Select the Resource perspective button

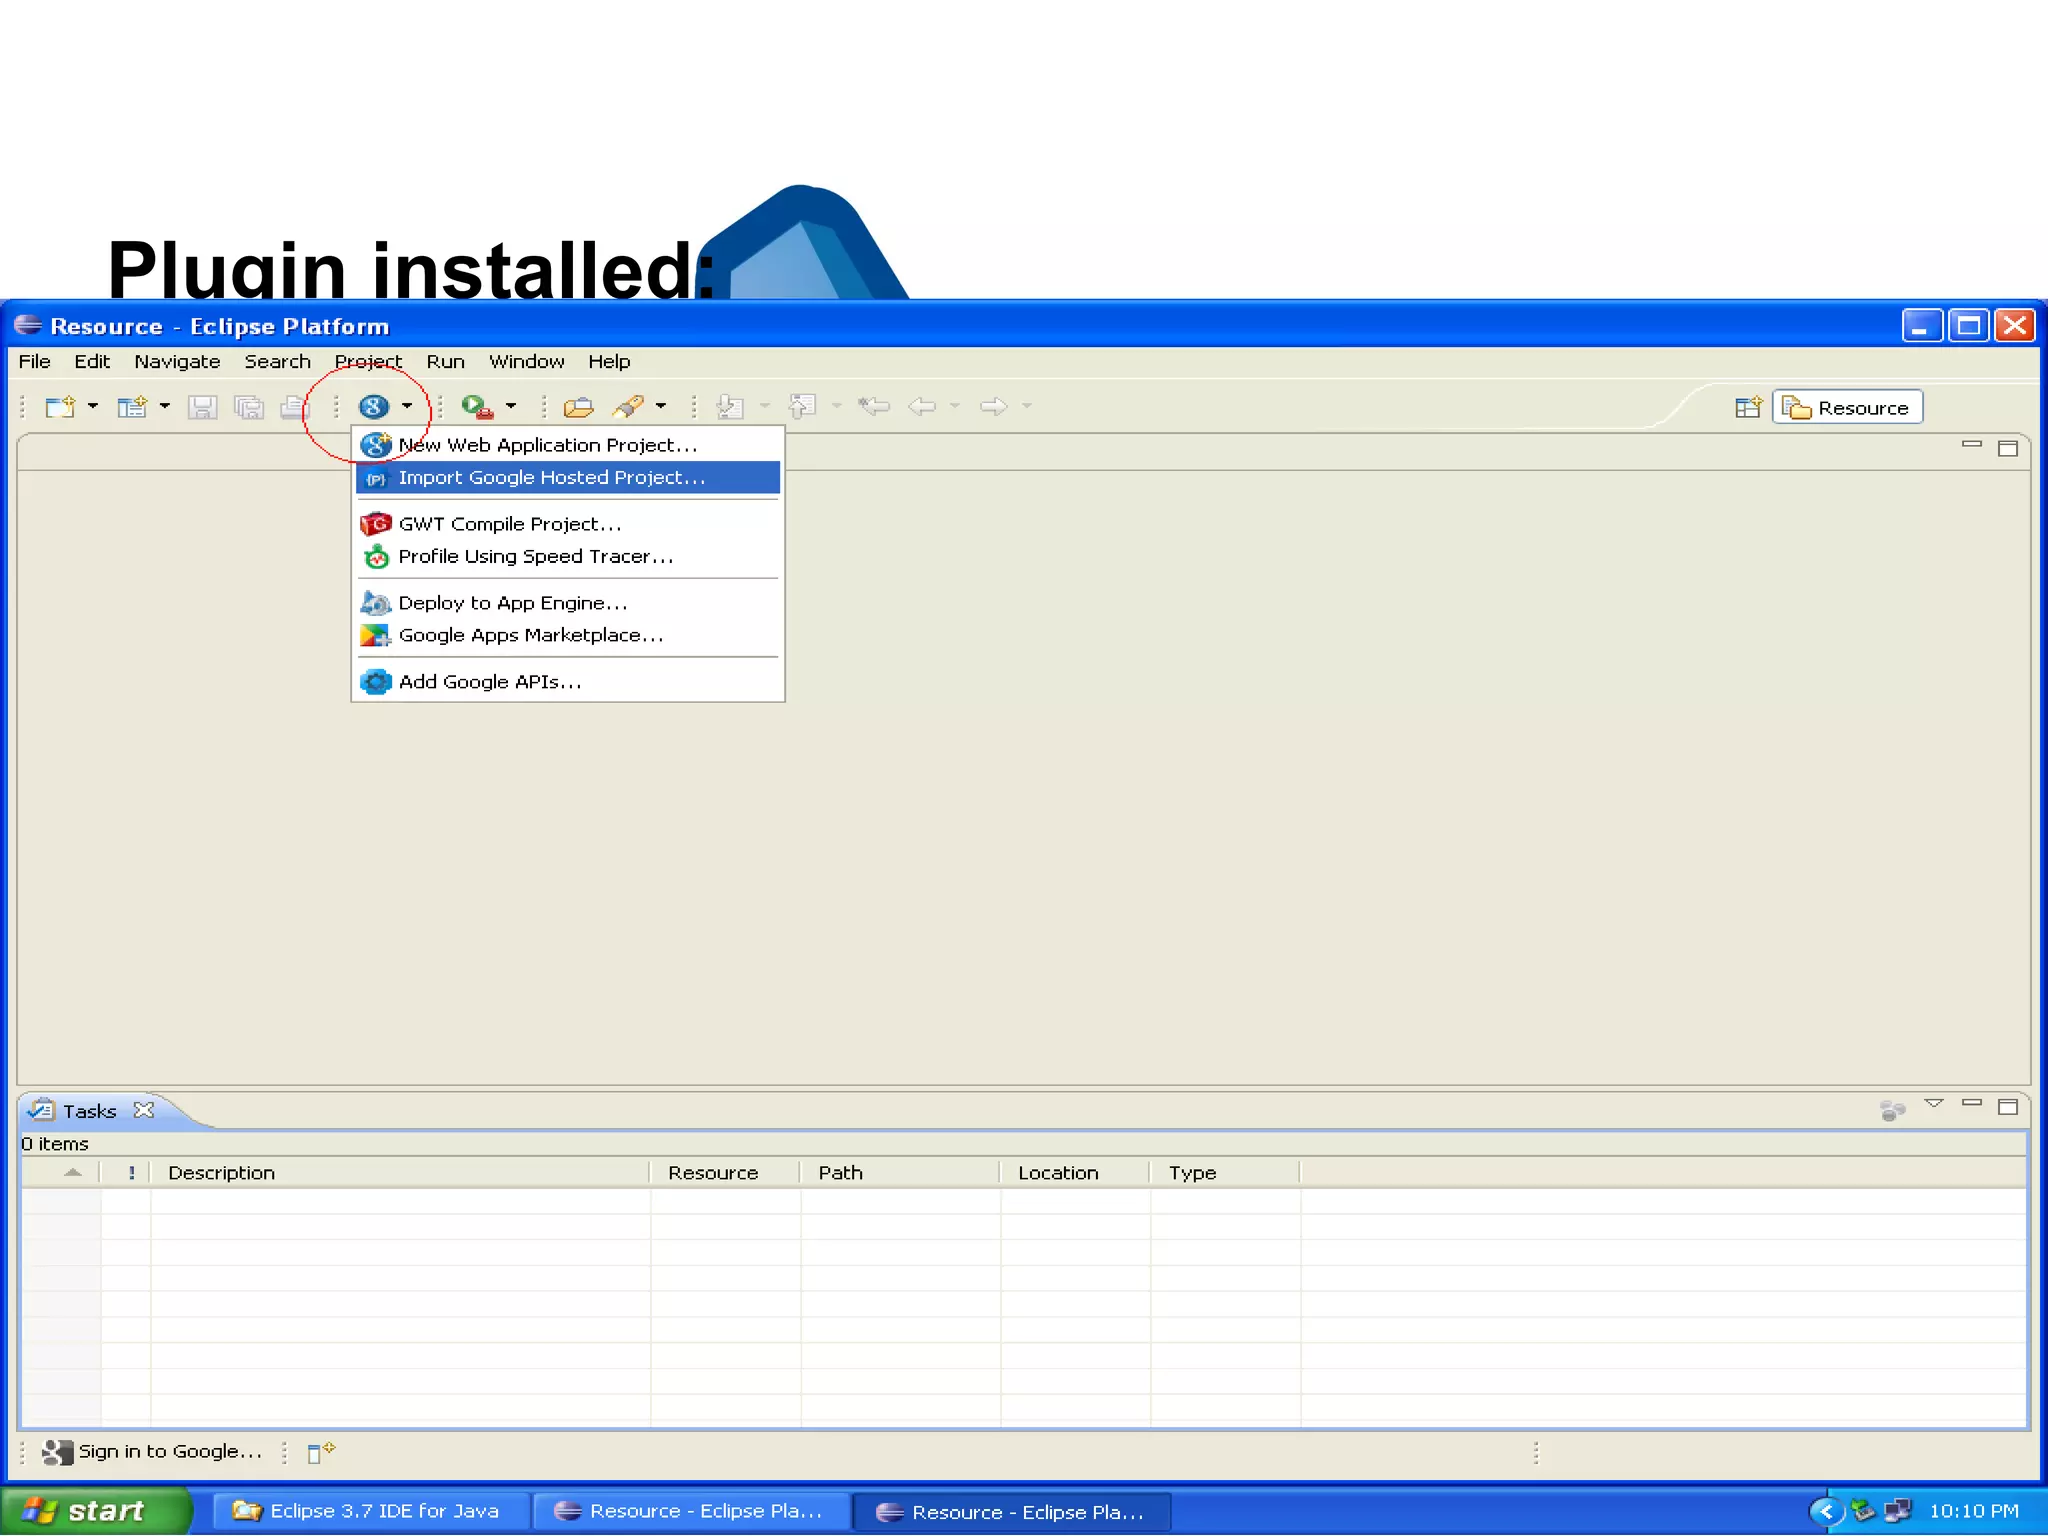coord(1847,407)
